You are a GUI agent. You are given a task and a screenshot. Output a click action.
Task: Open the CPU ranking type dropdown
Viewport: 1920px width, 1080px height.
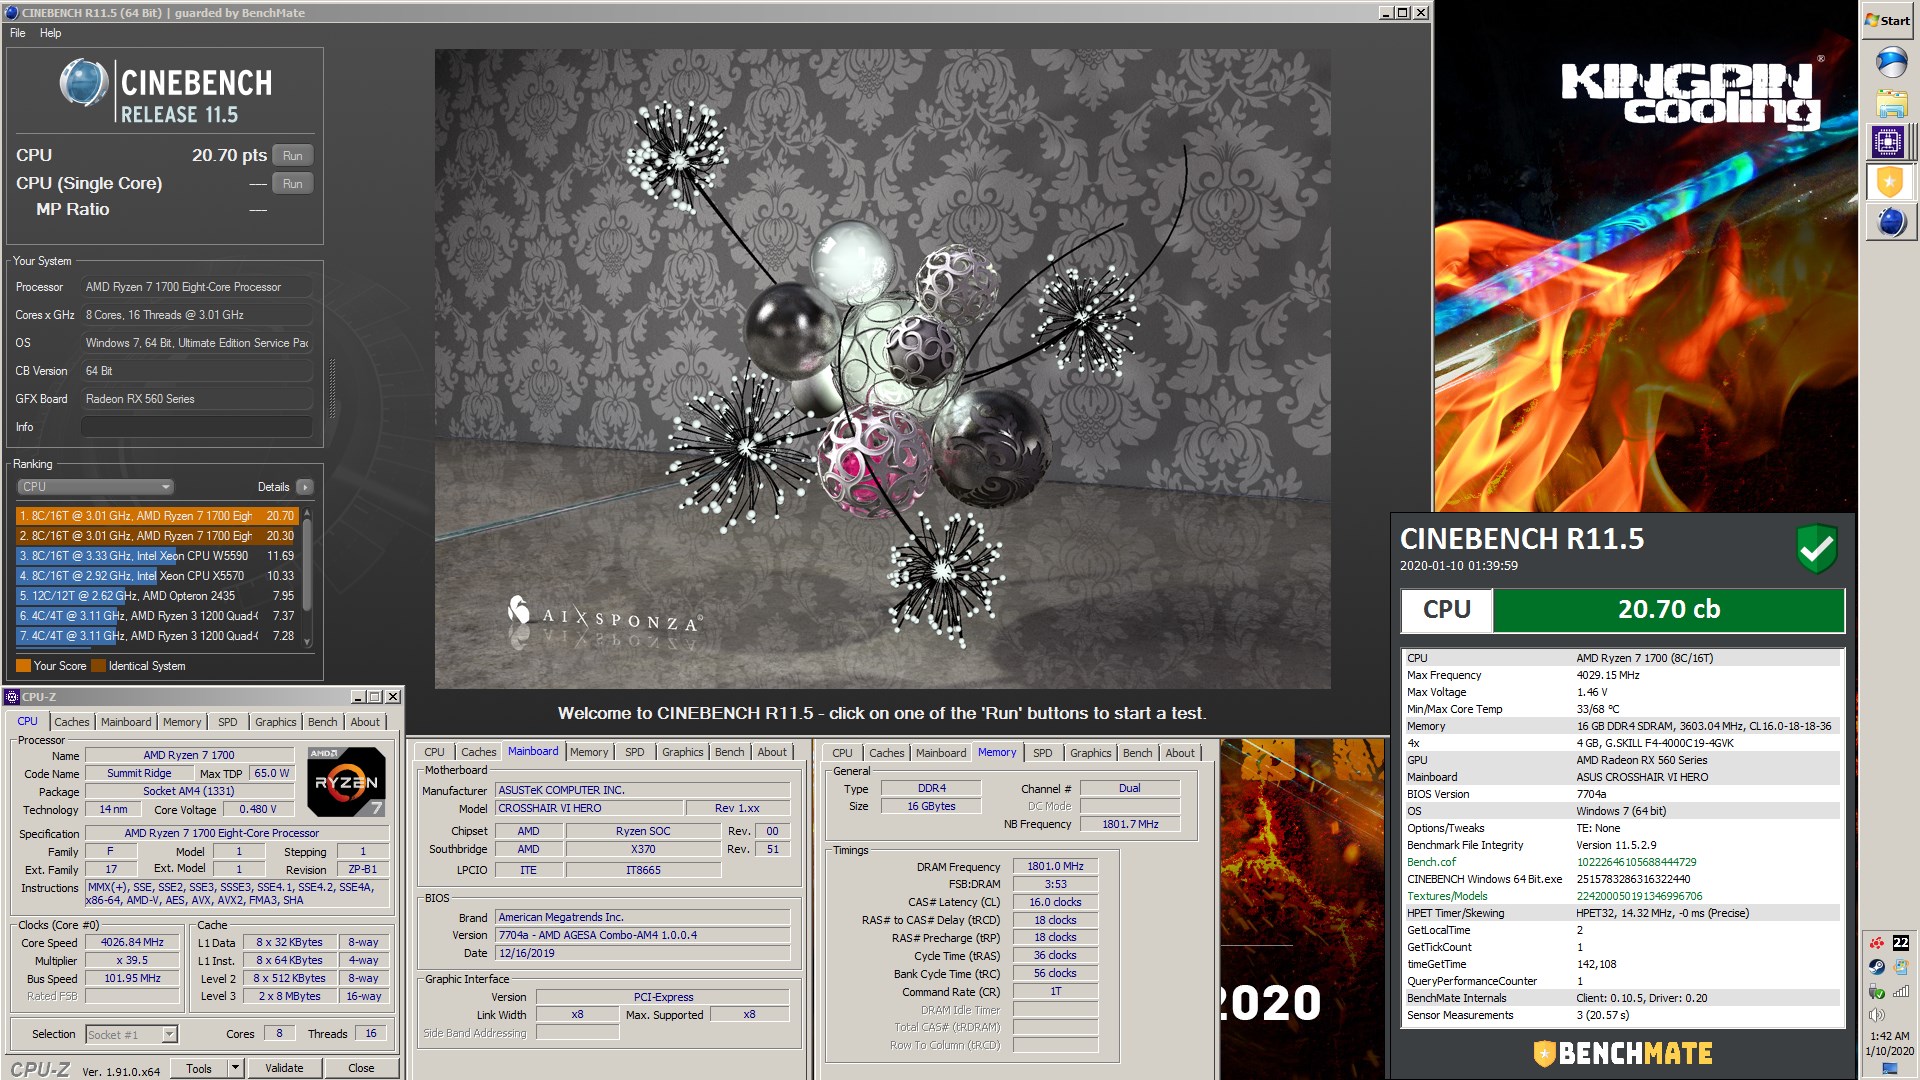tap(96, 487)
